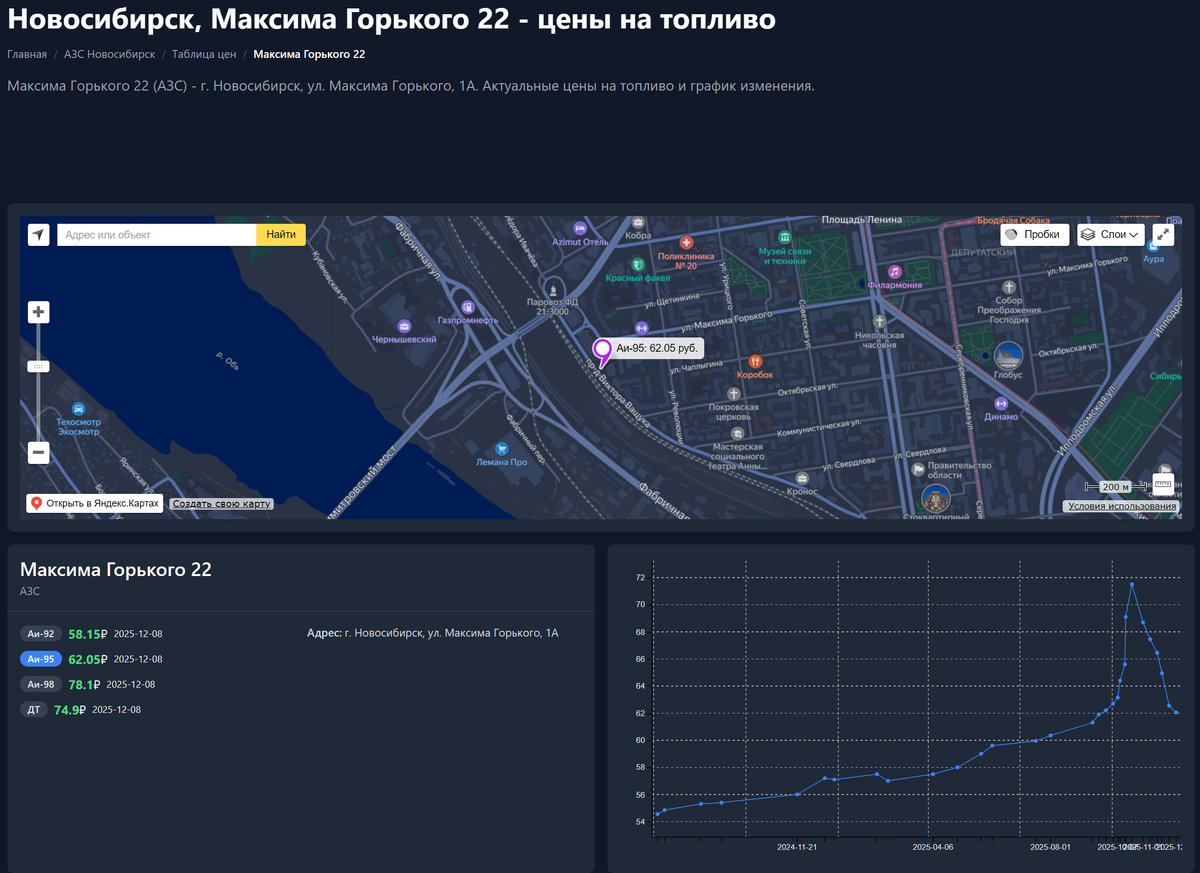Select the Аи-98 fuel badge
The image size is (1200, 873).
tap(41, 684)
